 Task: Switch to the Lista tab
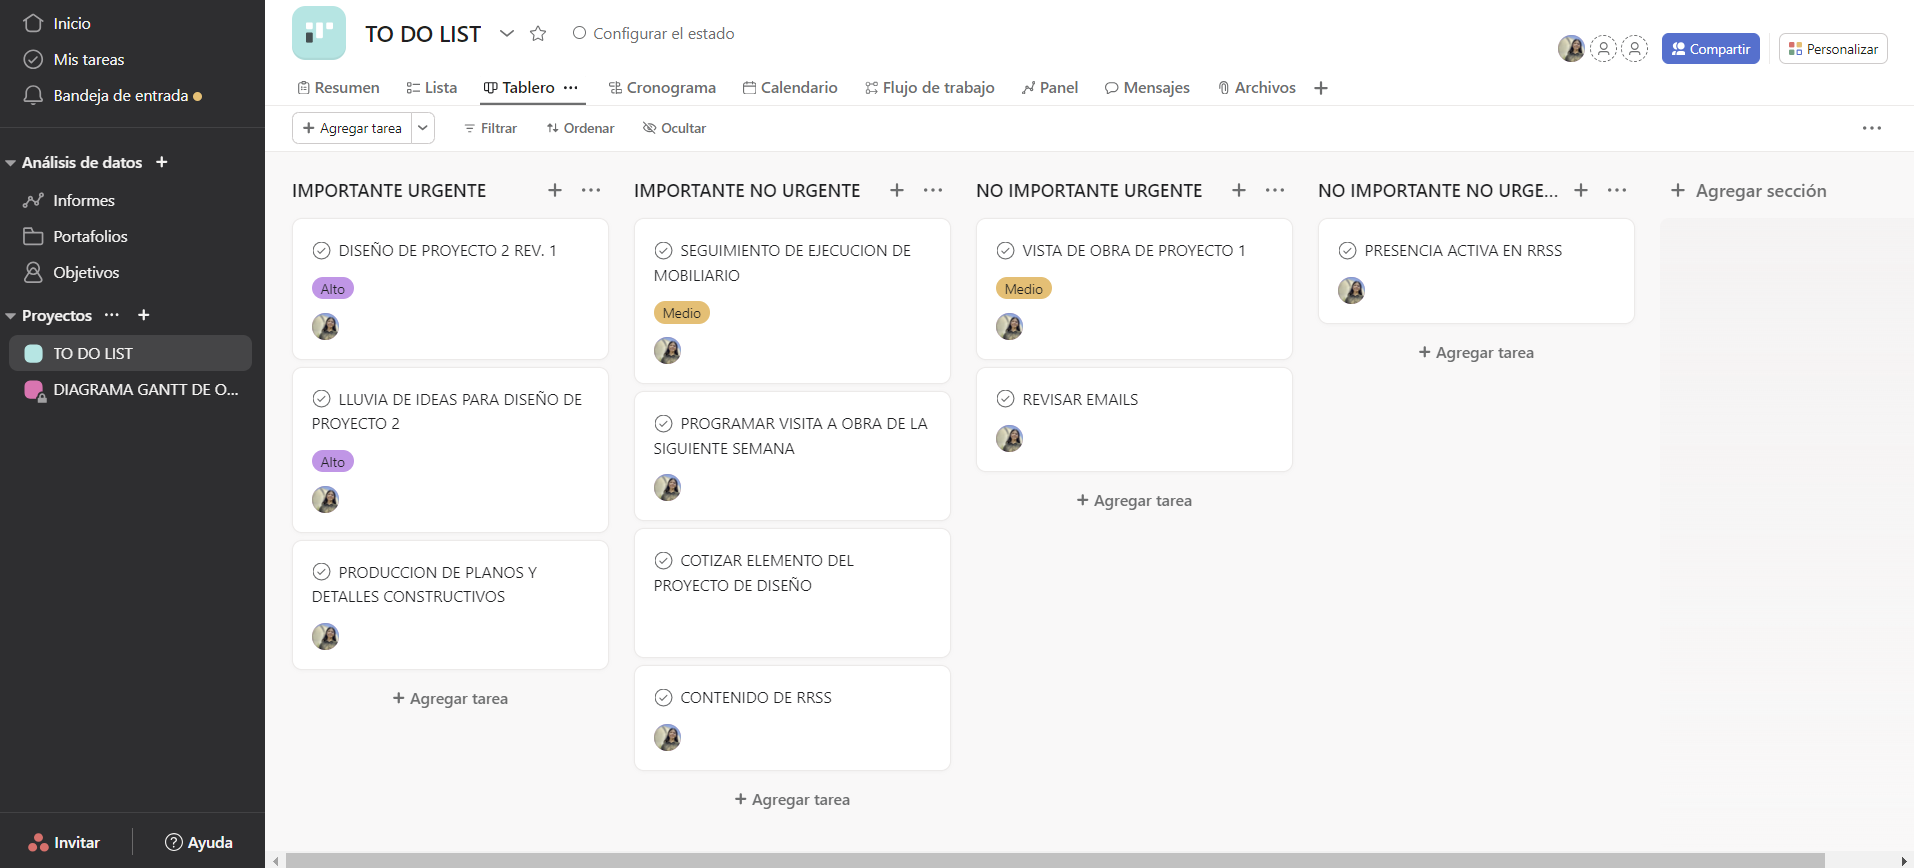[x=432, y=88]
